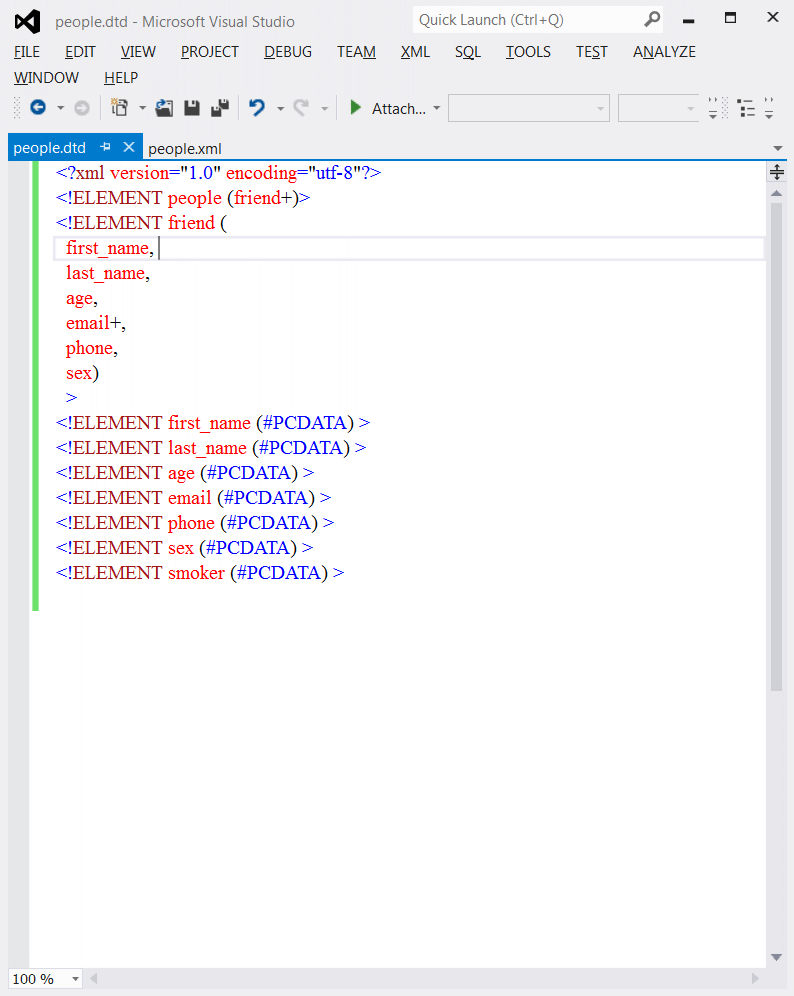The width and height of the screenshot is (794, 996).
Task: Click the New Project toolbar icon
Action: click(119, 108)
